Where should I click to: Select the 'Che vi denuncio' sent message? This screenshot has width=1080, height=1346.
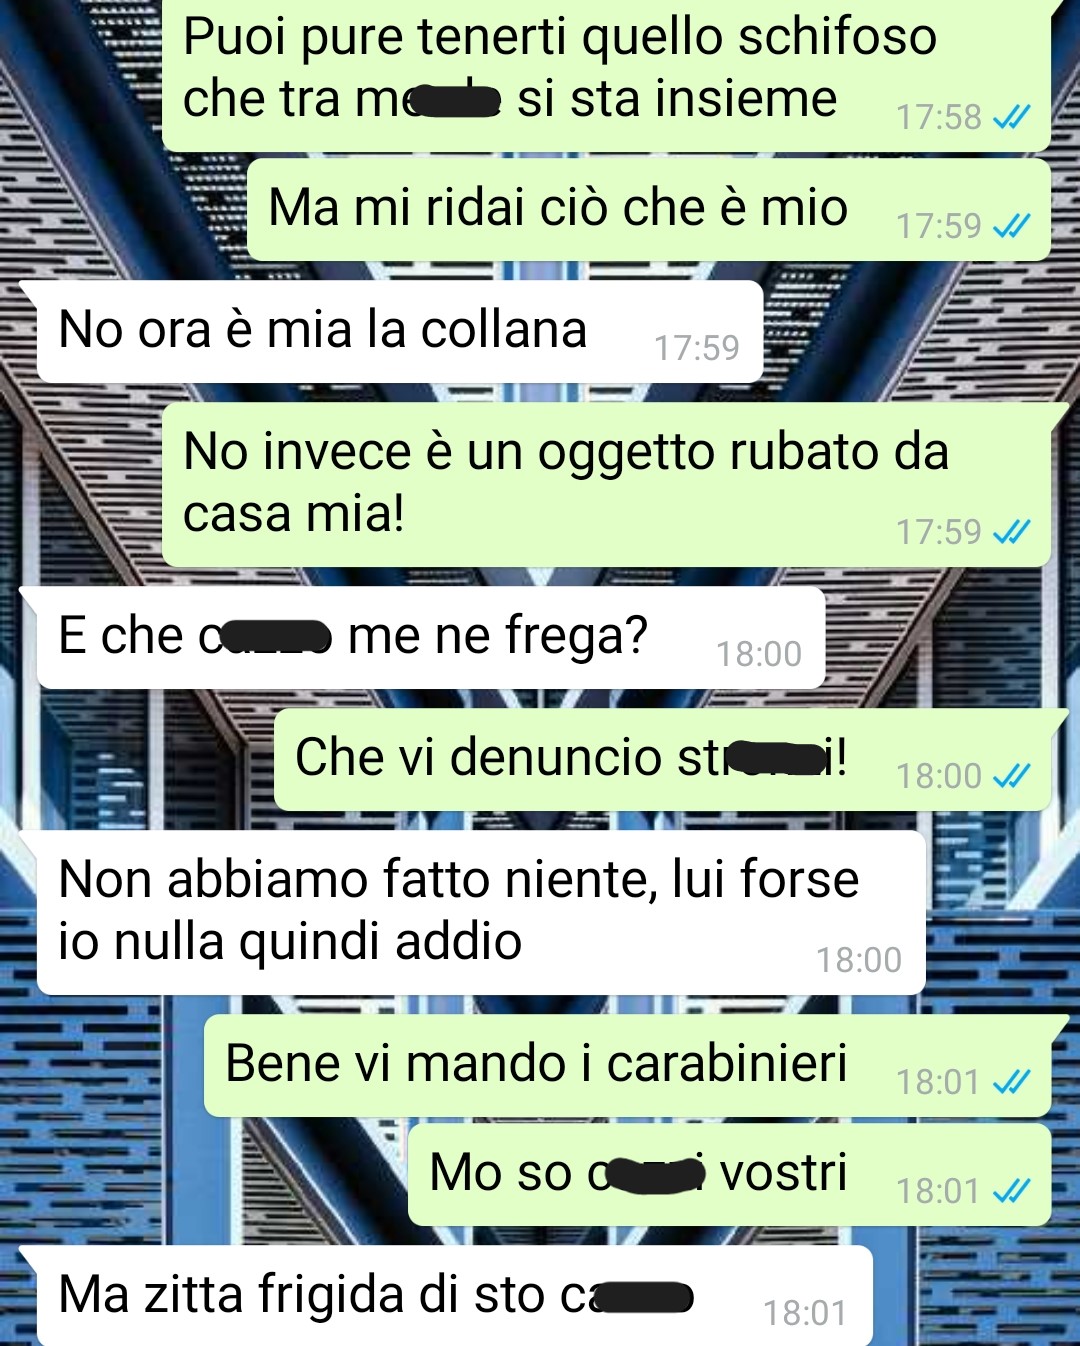coord(663,760)
